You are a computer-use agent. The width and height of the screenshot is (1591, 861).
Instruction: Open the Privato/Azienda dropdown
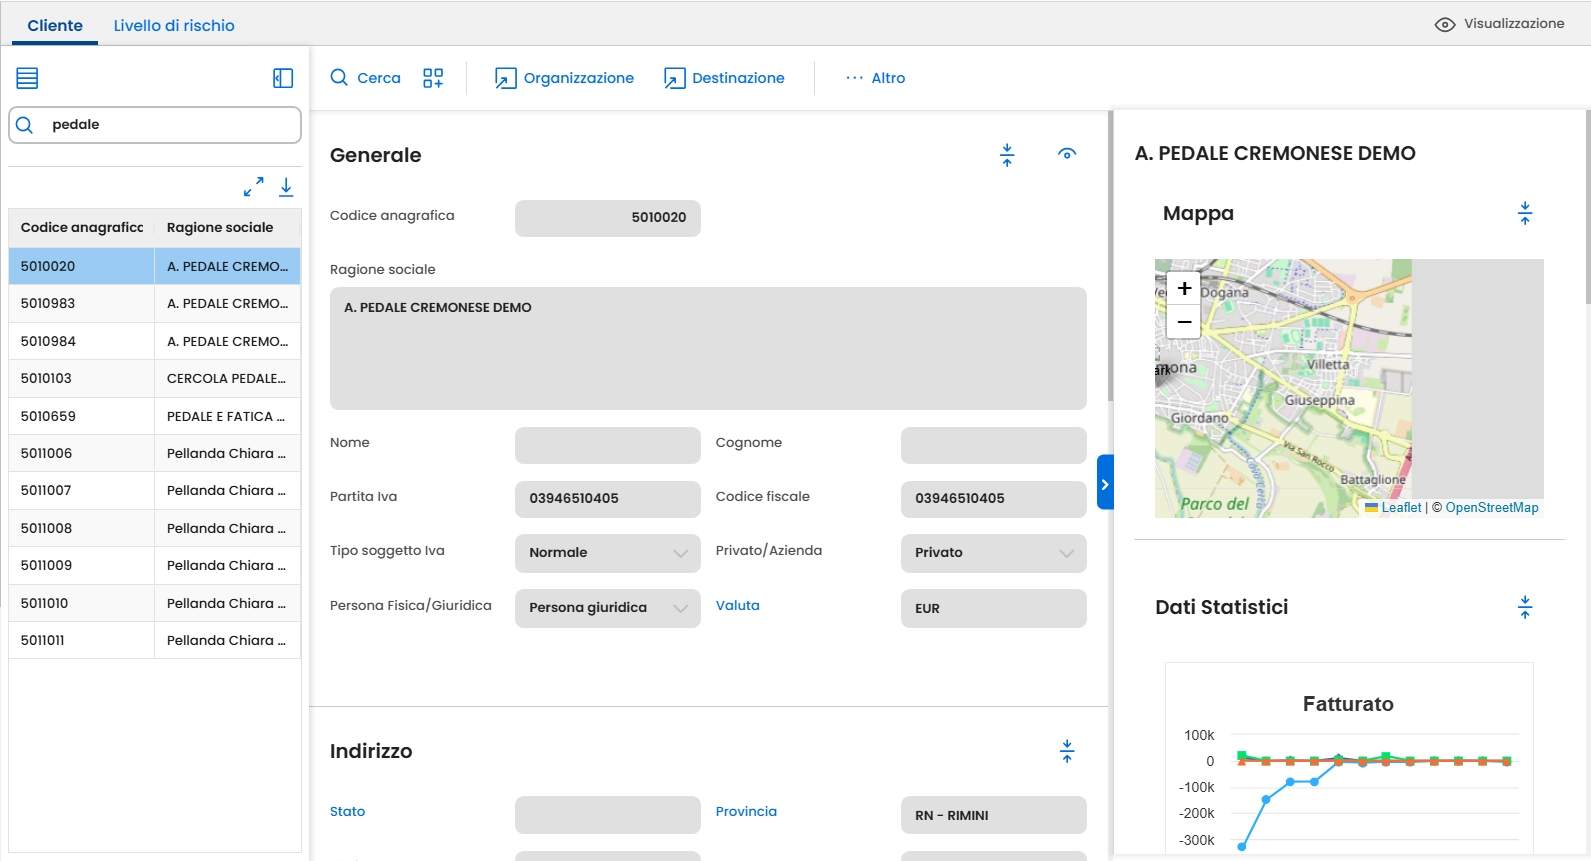[993, 553]
